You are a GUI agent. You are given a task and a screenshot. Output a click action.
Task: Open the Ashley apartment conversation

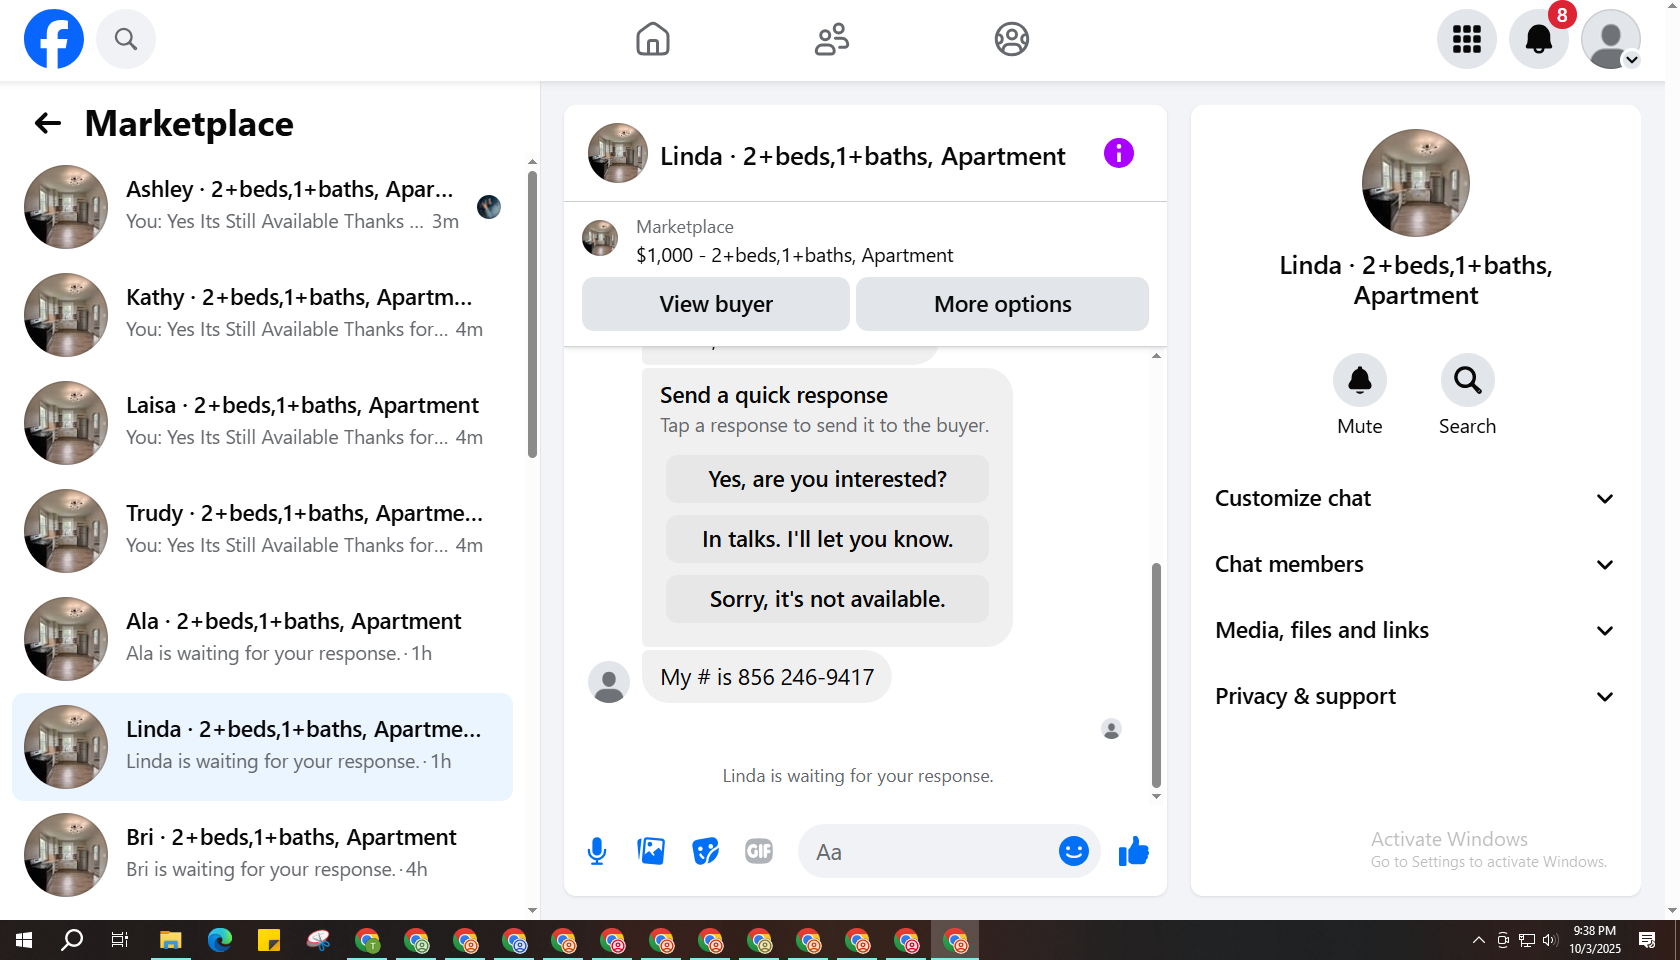pyautogui.click(x=262, y=206)
